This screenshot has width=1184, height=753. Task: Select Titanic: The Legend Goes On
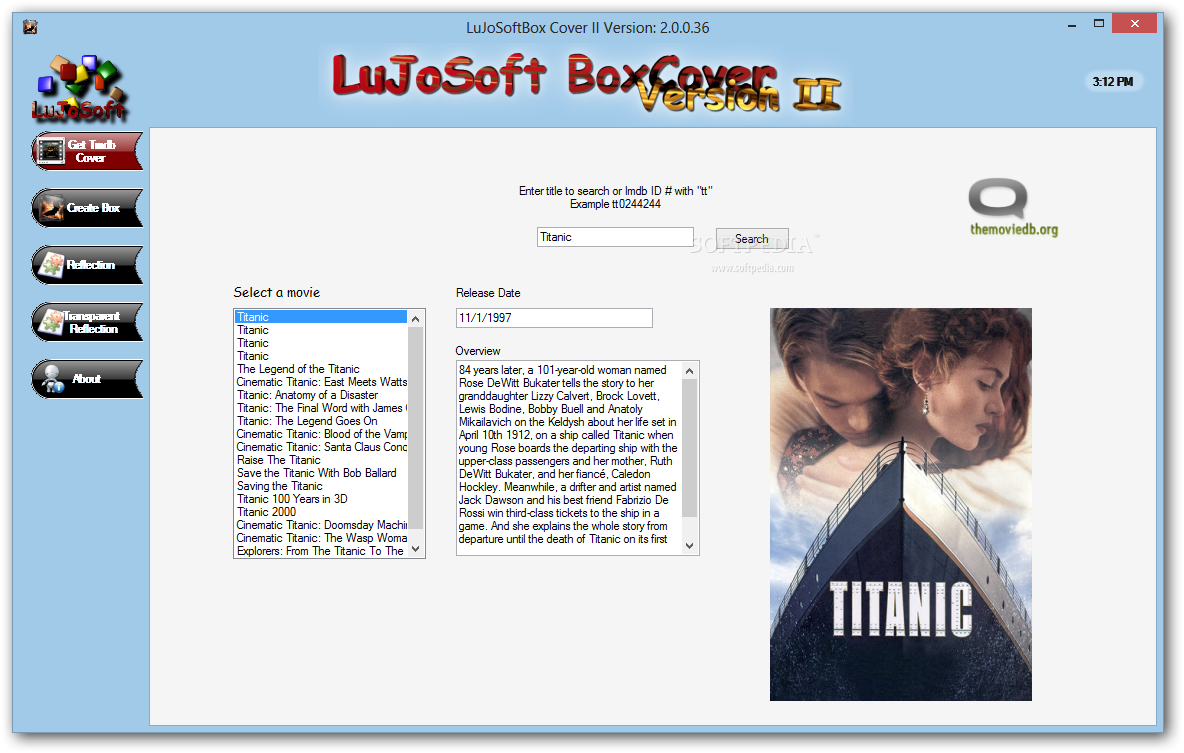point(321,421)
